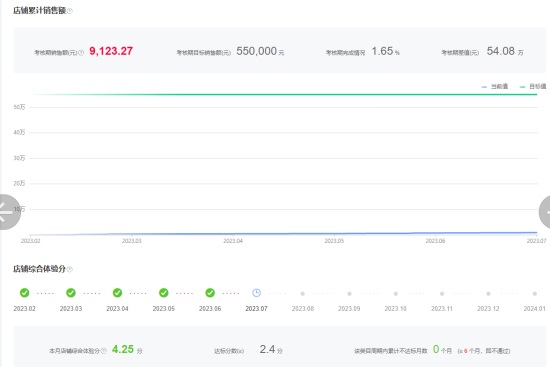Viewport: 550px width, 367px height.
Task: Click the 2023.03 x-axis label under chart
Action: 132,241
